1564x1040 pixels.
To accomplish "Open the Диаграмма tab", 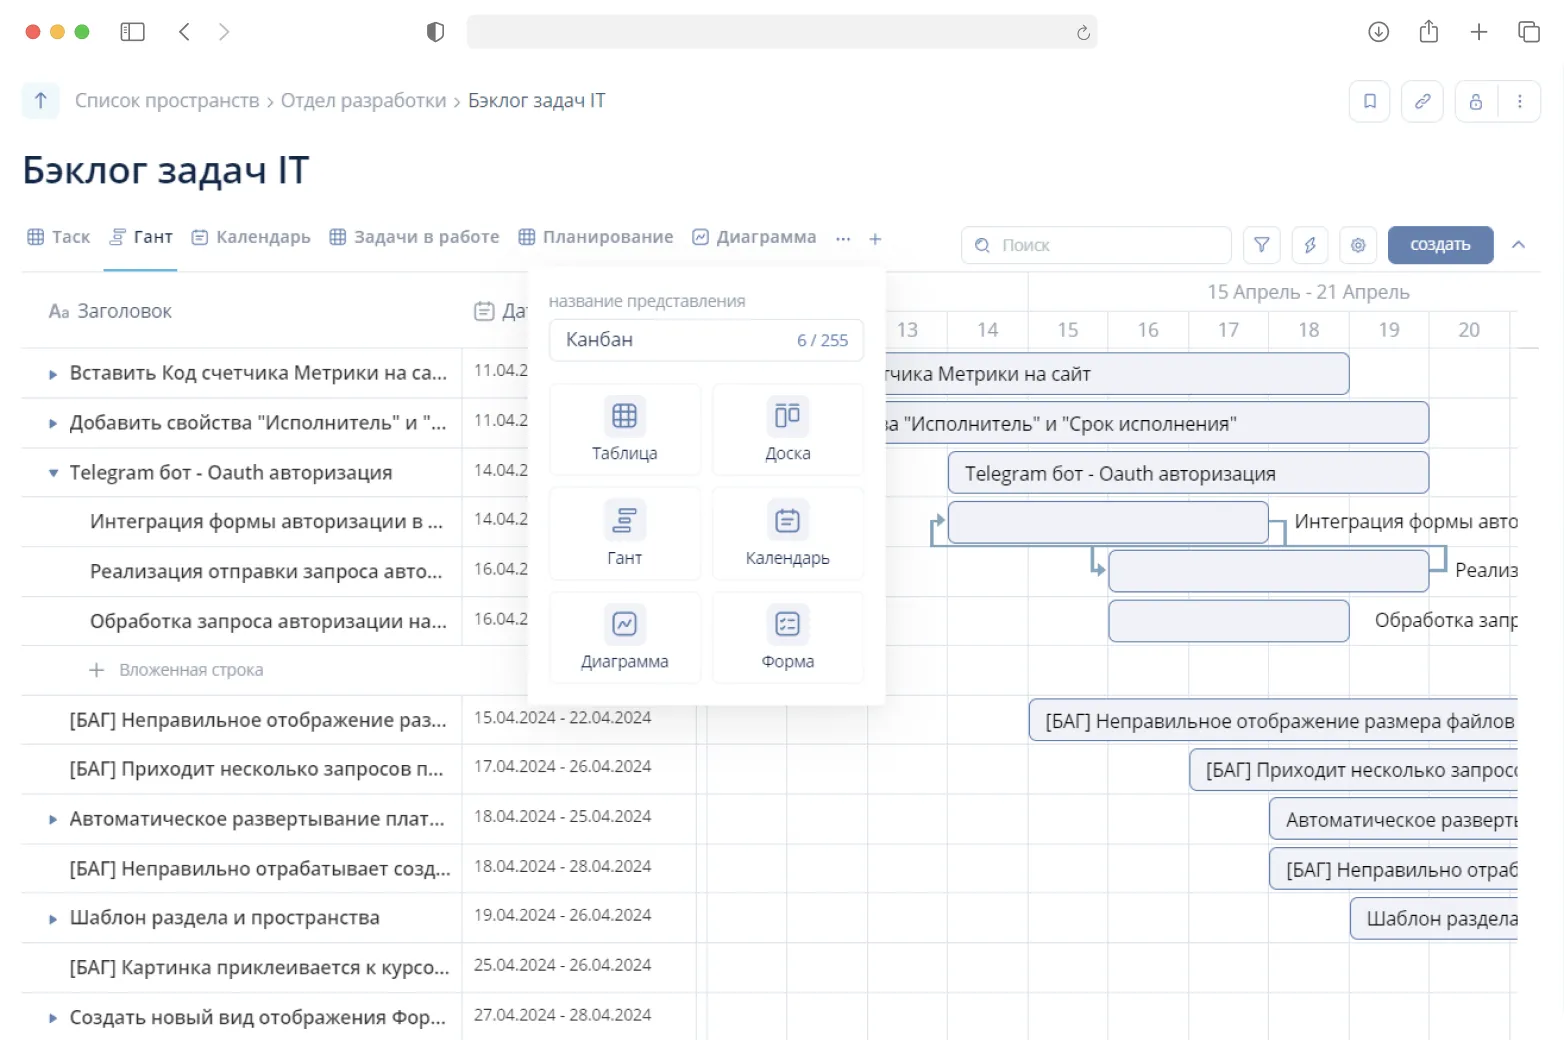I will [754, 237].
